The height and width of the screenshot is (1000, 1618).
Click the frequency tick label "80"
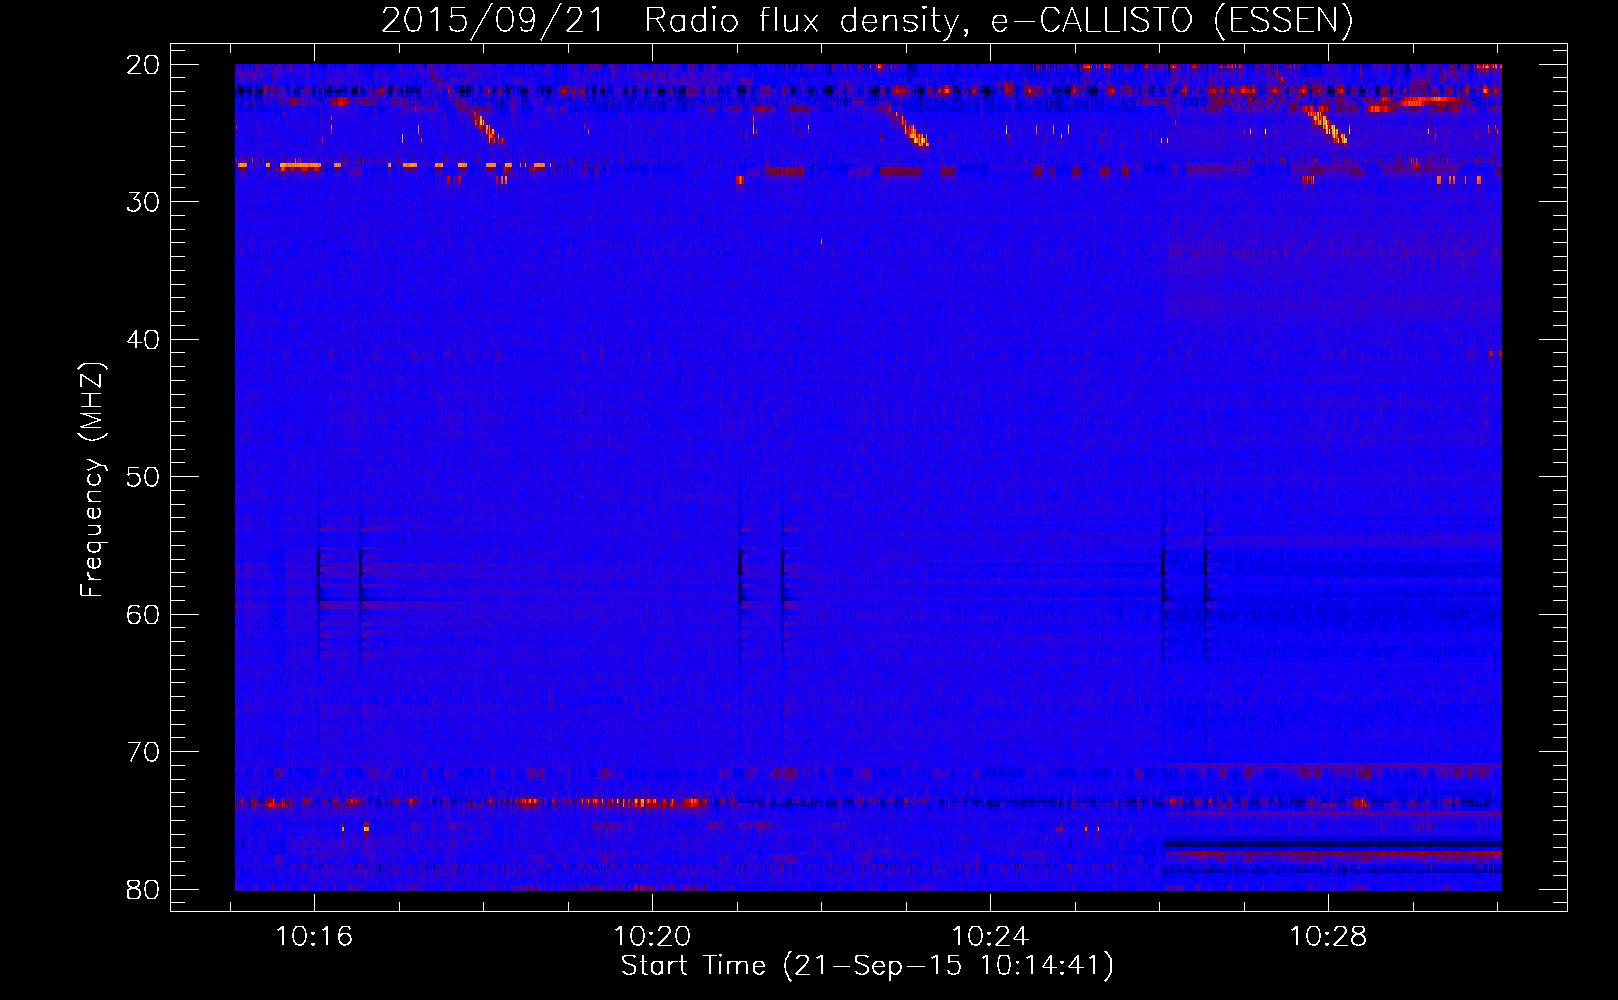click(144, 889)
